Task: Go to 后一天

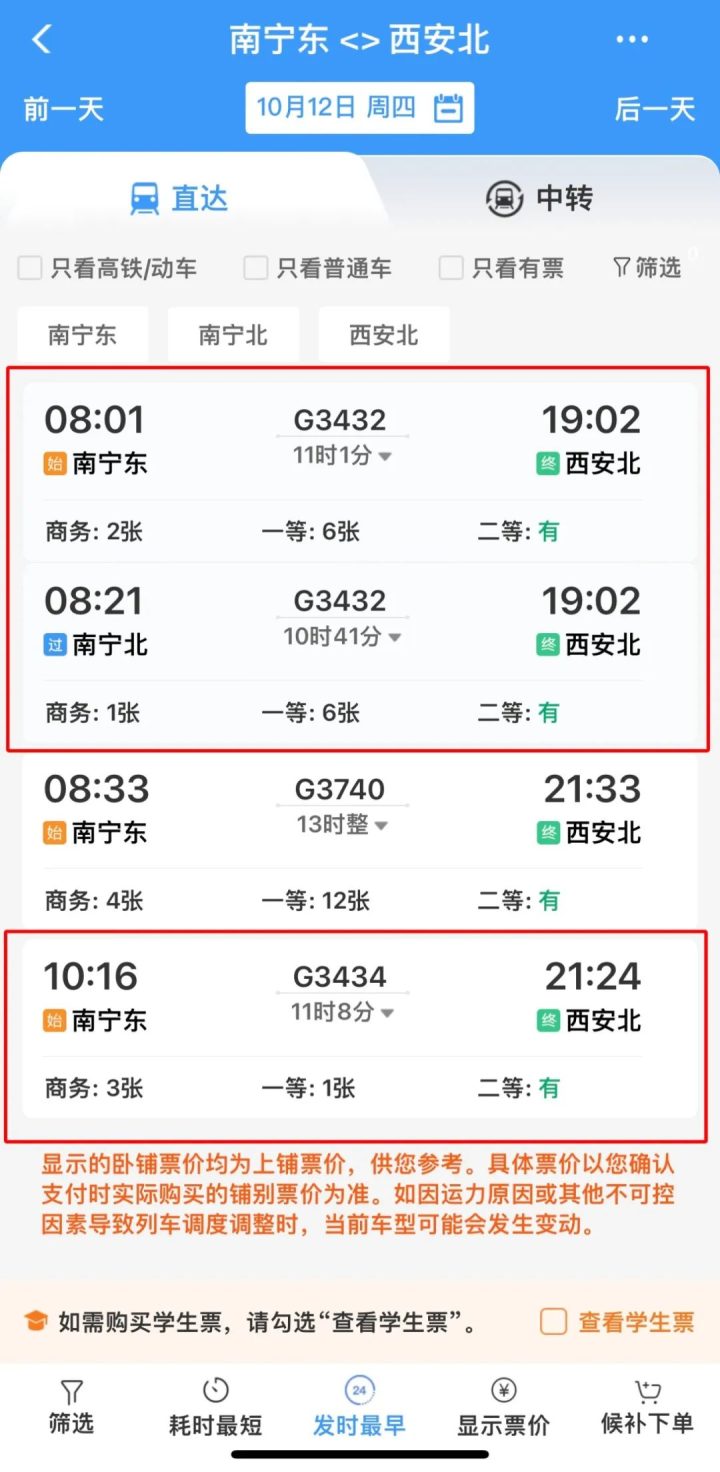Action: pyautogui.click(x=655, y=108)
